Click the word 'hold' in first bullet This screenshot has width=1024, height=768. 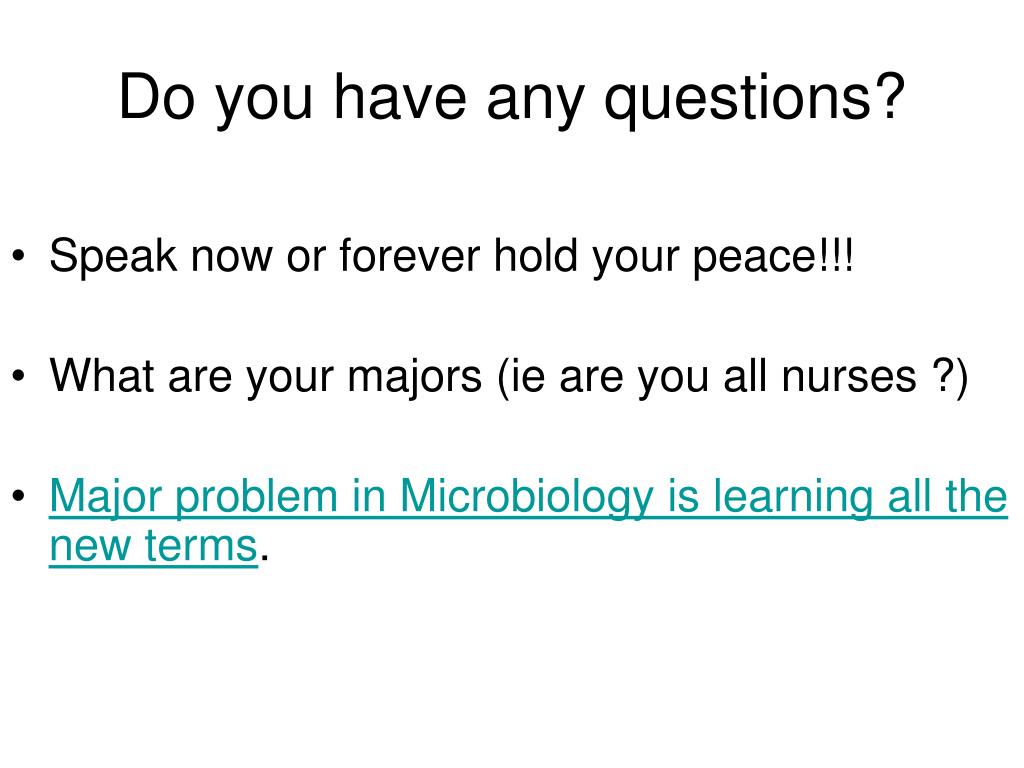tap(536, 255)
